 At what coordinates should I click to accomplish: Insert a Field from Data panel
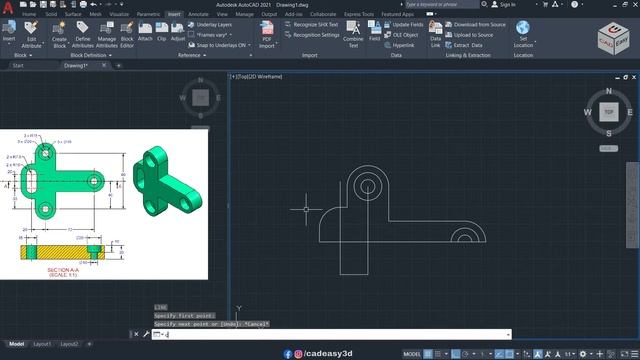(374, 31)
